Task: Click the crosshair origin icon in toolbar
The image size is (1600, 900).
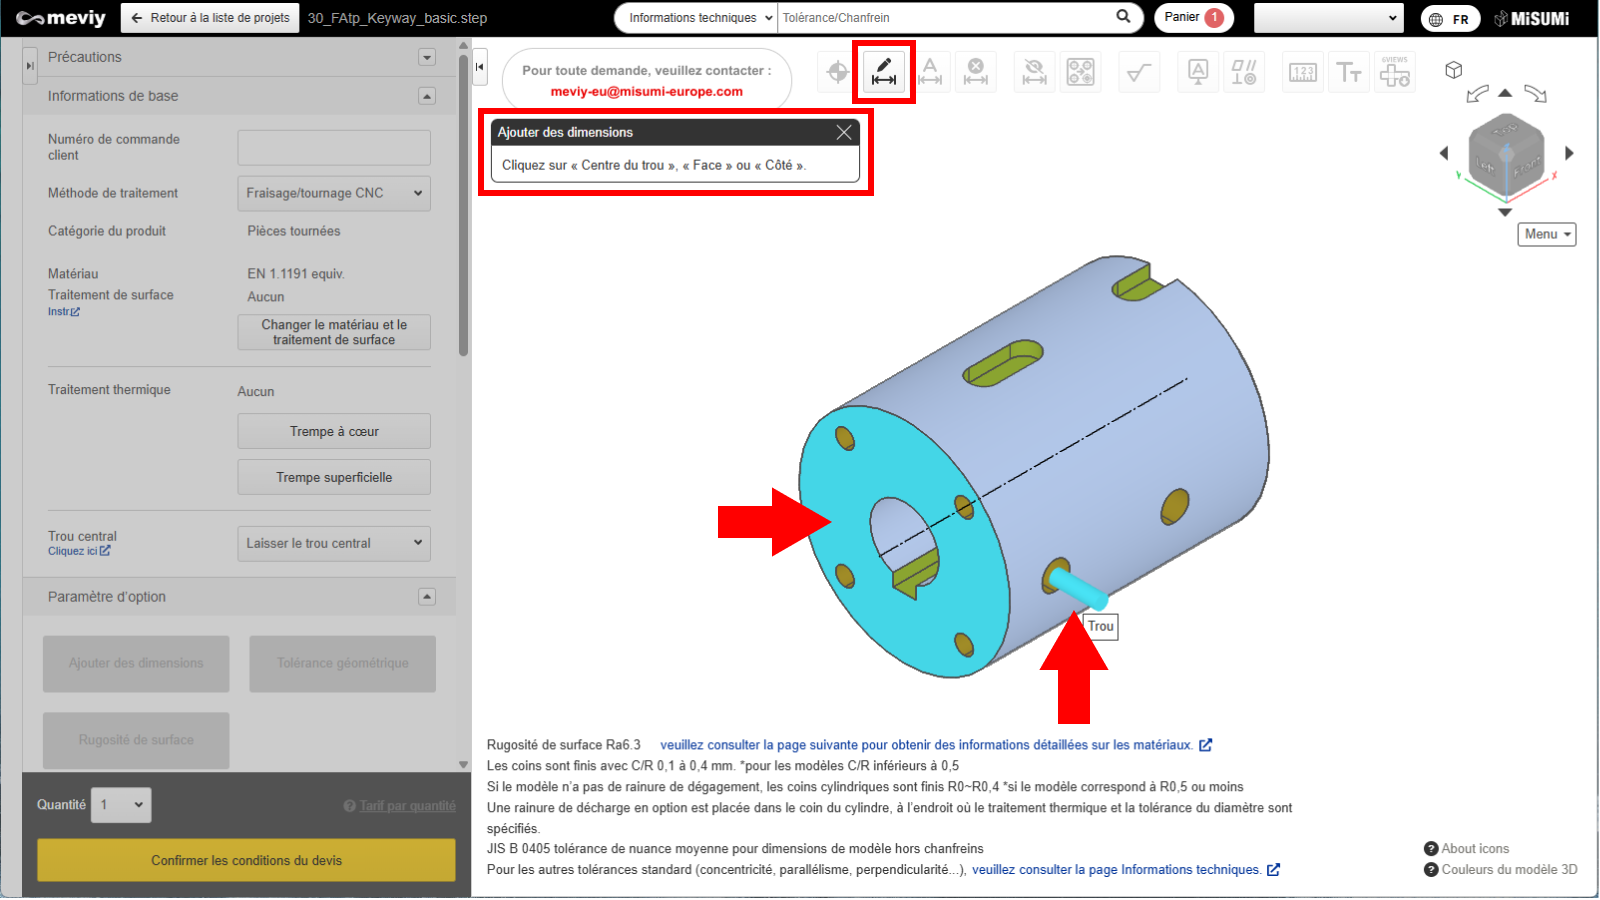Action: coord(837,72)
